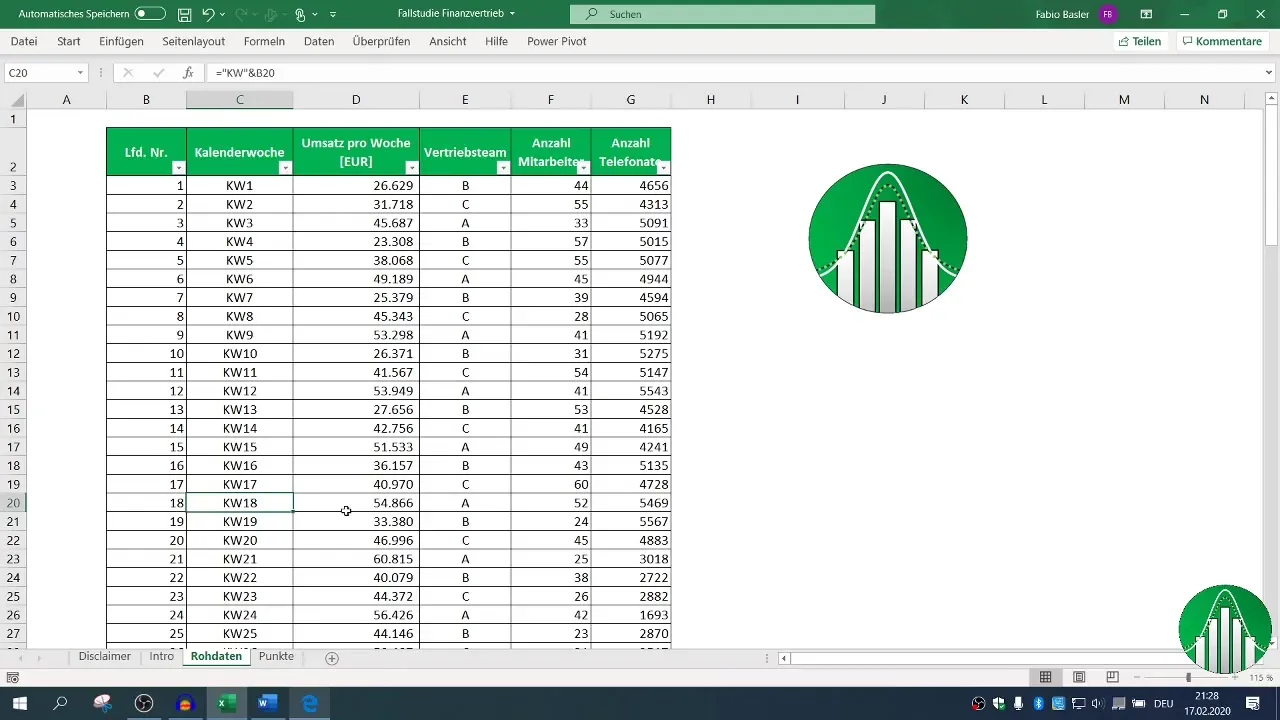
Task: Click the Cancel X icon in formula bar
Action: [x=127, y=73]
